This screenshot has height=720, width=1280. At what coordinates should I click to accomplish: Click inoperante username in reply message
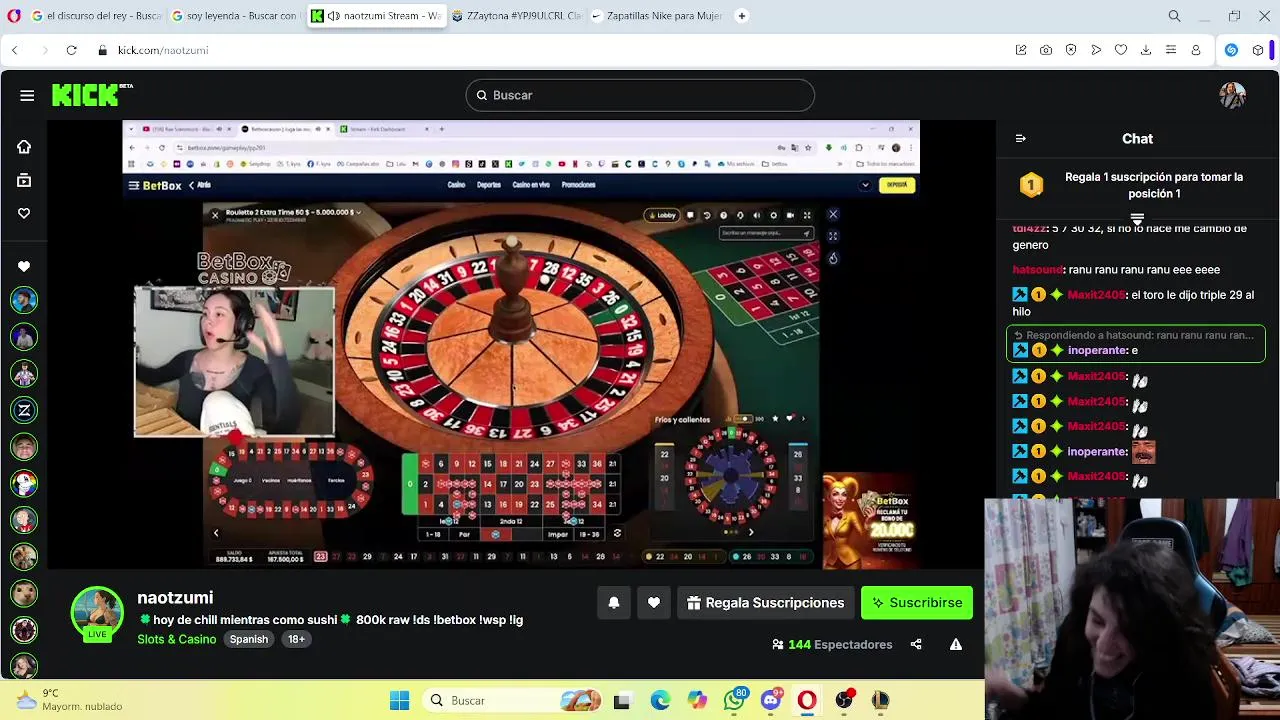(1097, 351)
